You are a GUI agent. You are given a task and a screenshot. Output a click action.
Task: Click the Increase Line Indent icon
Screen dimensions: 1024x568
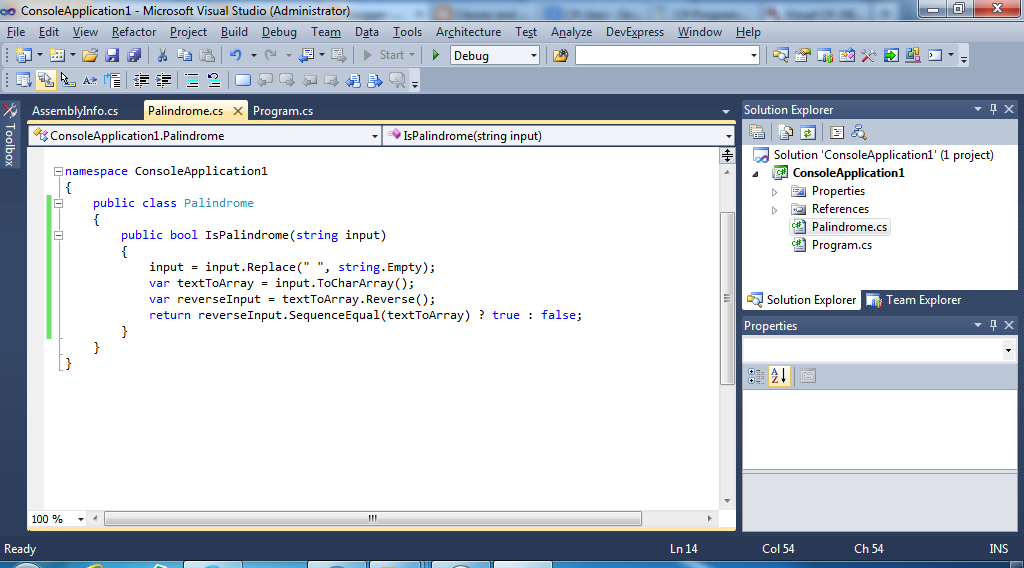coord(163,80)
